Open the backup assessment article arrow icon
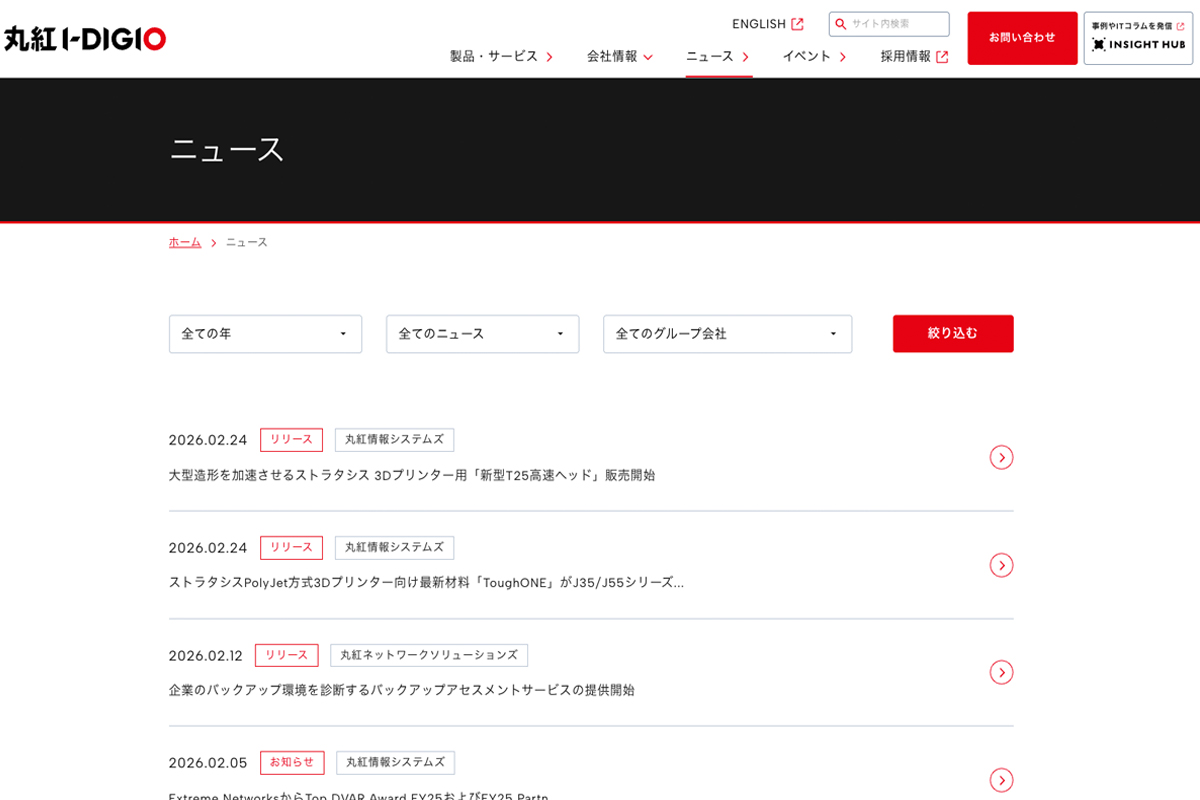Screen dimensions: 1200x800 pos(1001,672)
